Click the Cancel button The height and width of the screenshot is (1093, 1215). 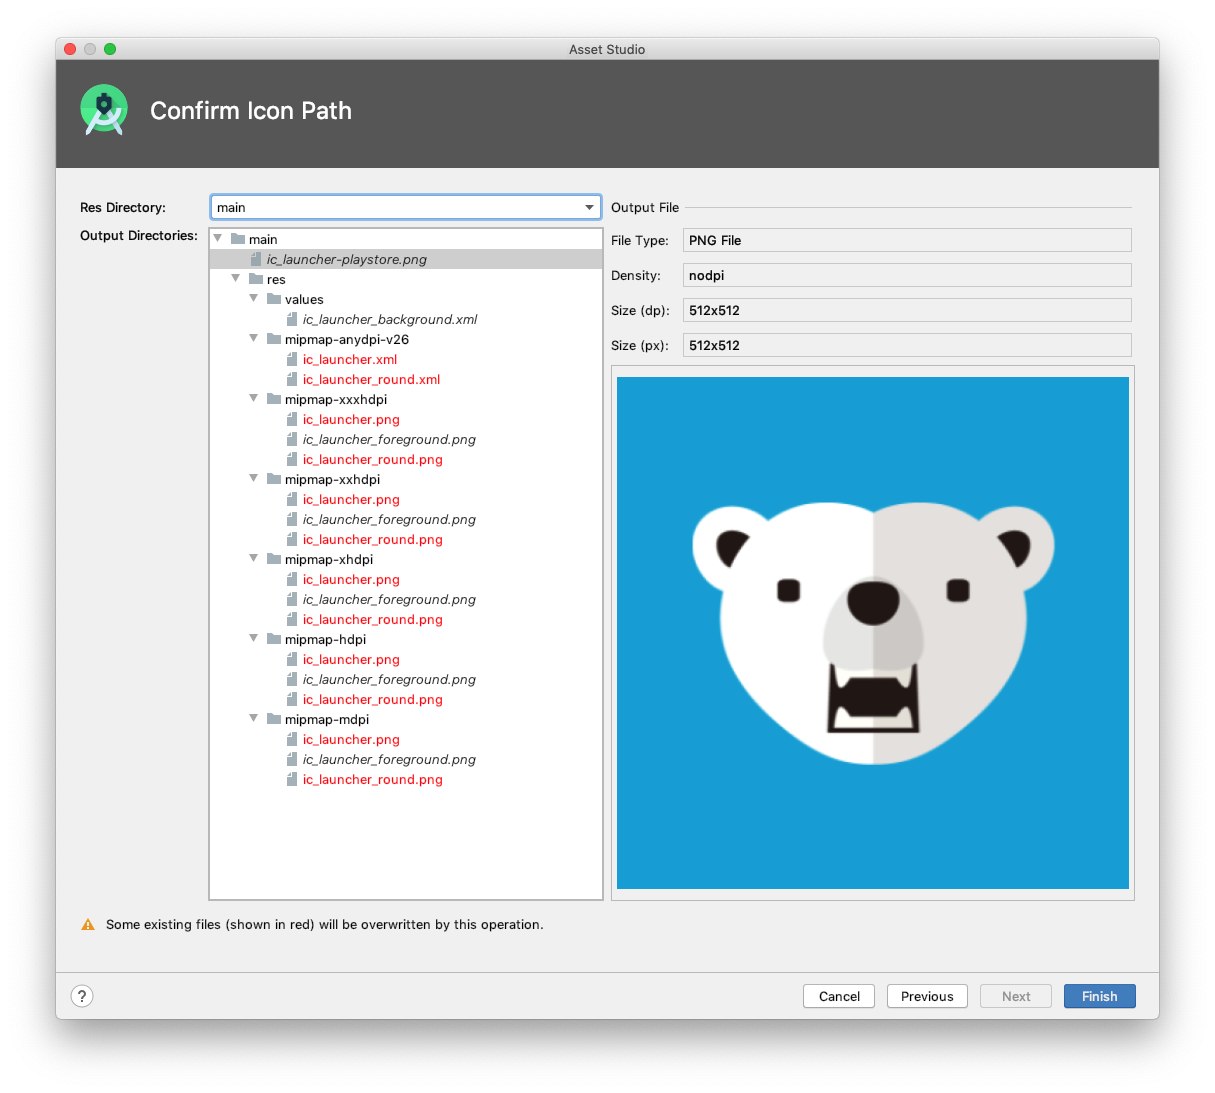coord(838,996)
